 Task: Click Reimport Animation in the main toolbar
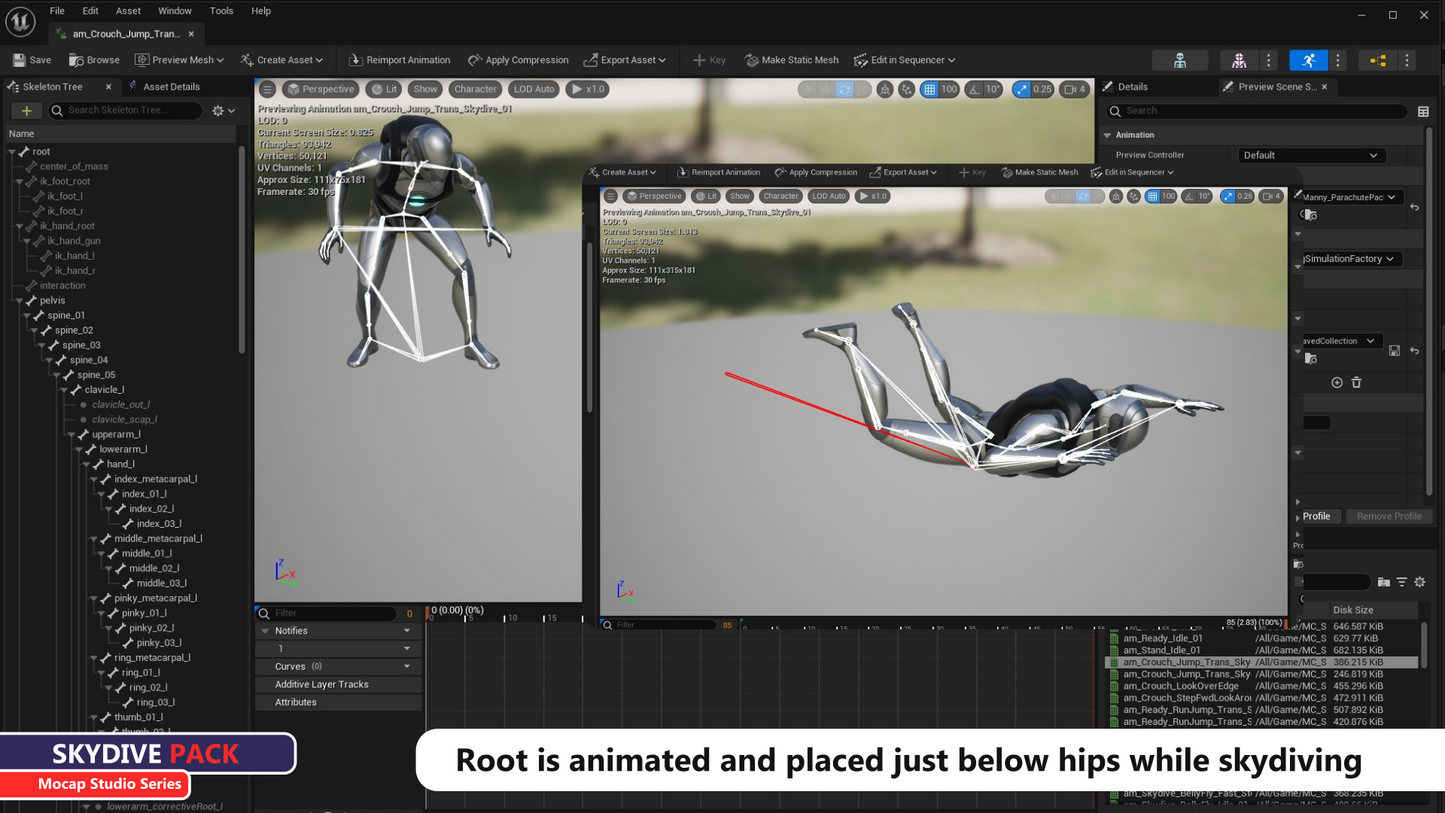click(398, 60)
